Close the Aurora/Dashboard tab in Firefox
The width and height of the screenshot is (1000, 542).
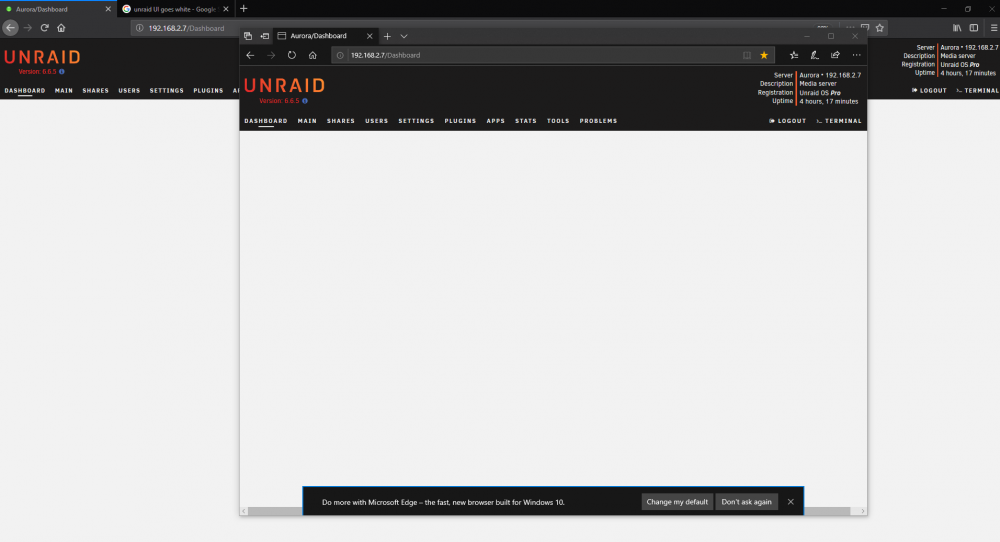(108, 9)
